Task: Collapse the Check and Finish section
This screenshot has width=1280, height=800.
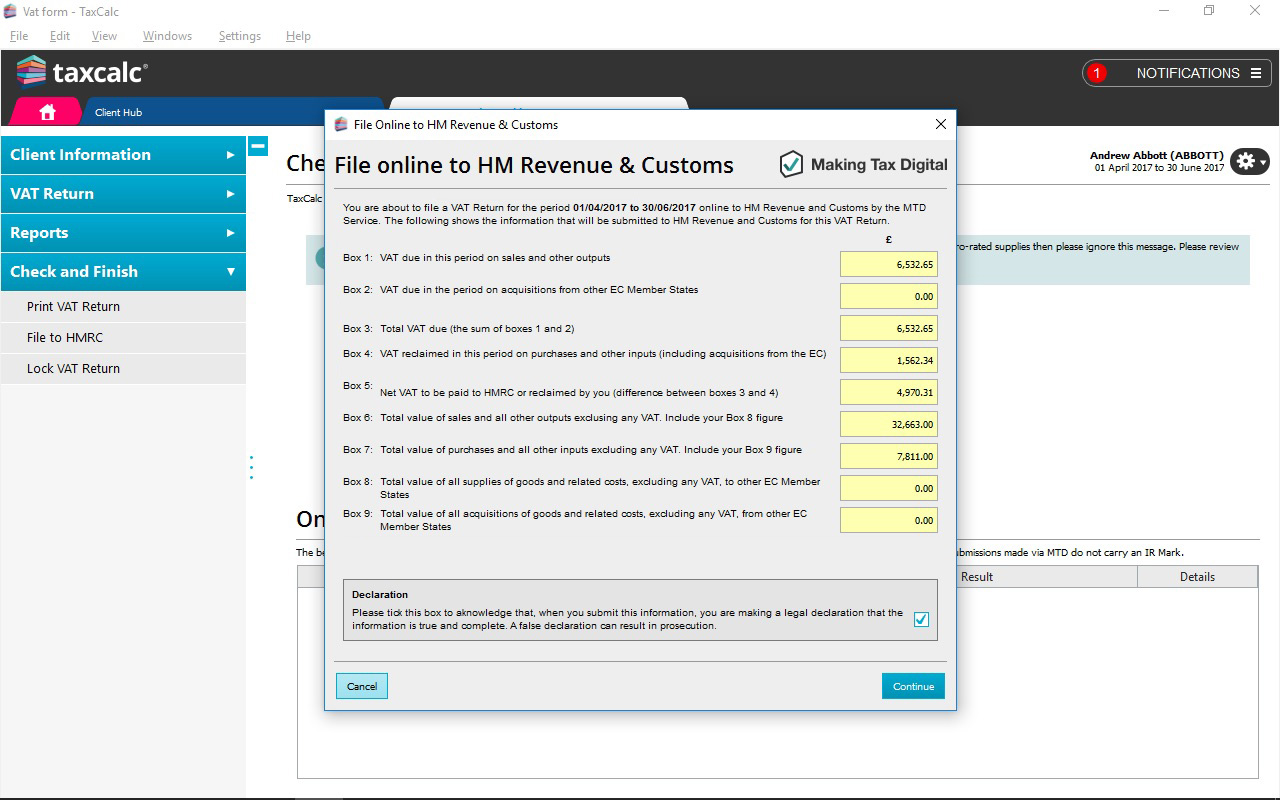Action: pos(122,272)
